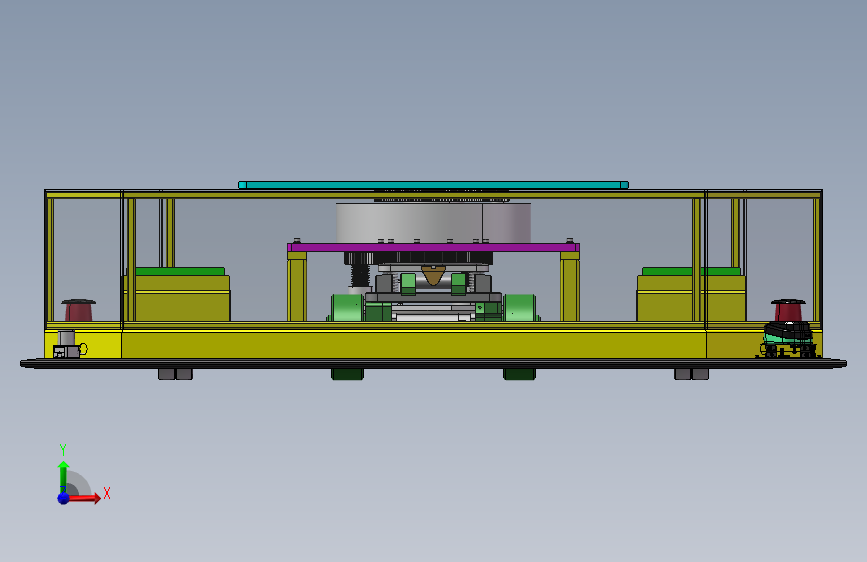Click the green Y axis arrow of the triad
This screenshot has width=867, height=562.
[x=63, y=476]
